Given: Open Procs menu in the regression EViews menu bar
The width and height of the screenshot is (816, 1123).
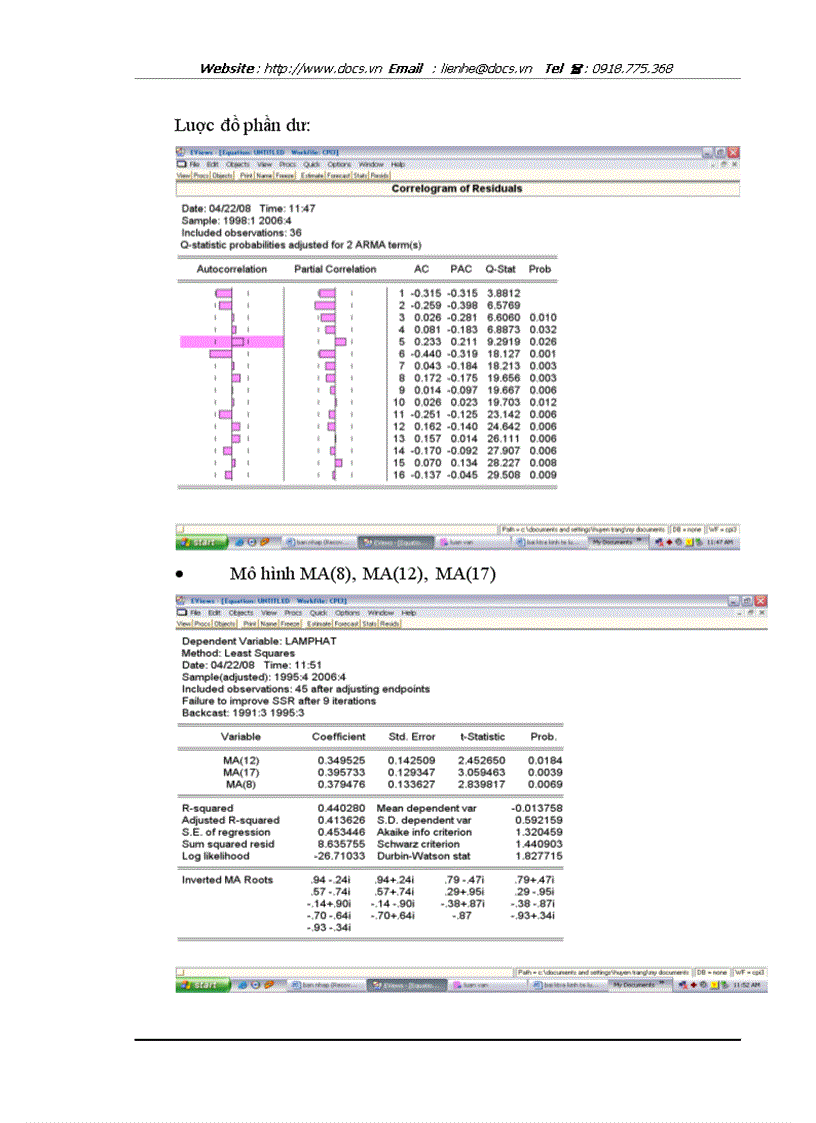Looking at the screenshot, I should click(x=292, y=612).
